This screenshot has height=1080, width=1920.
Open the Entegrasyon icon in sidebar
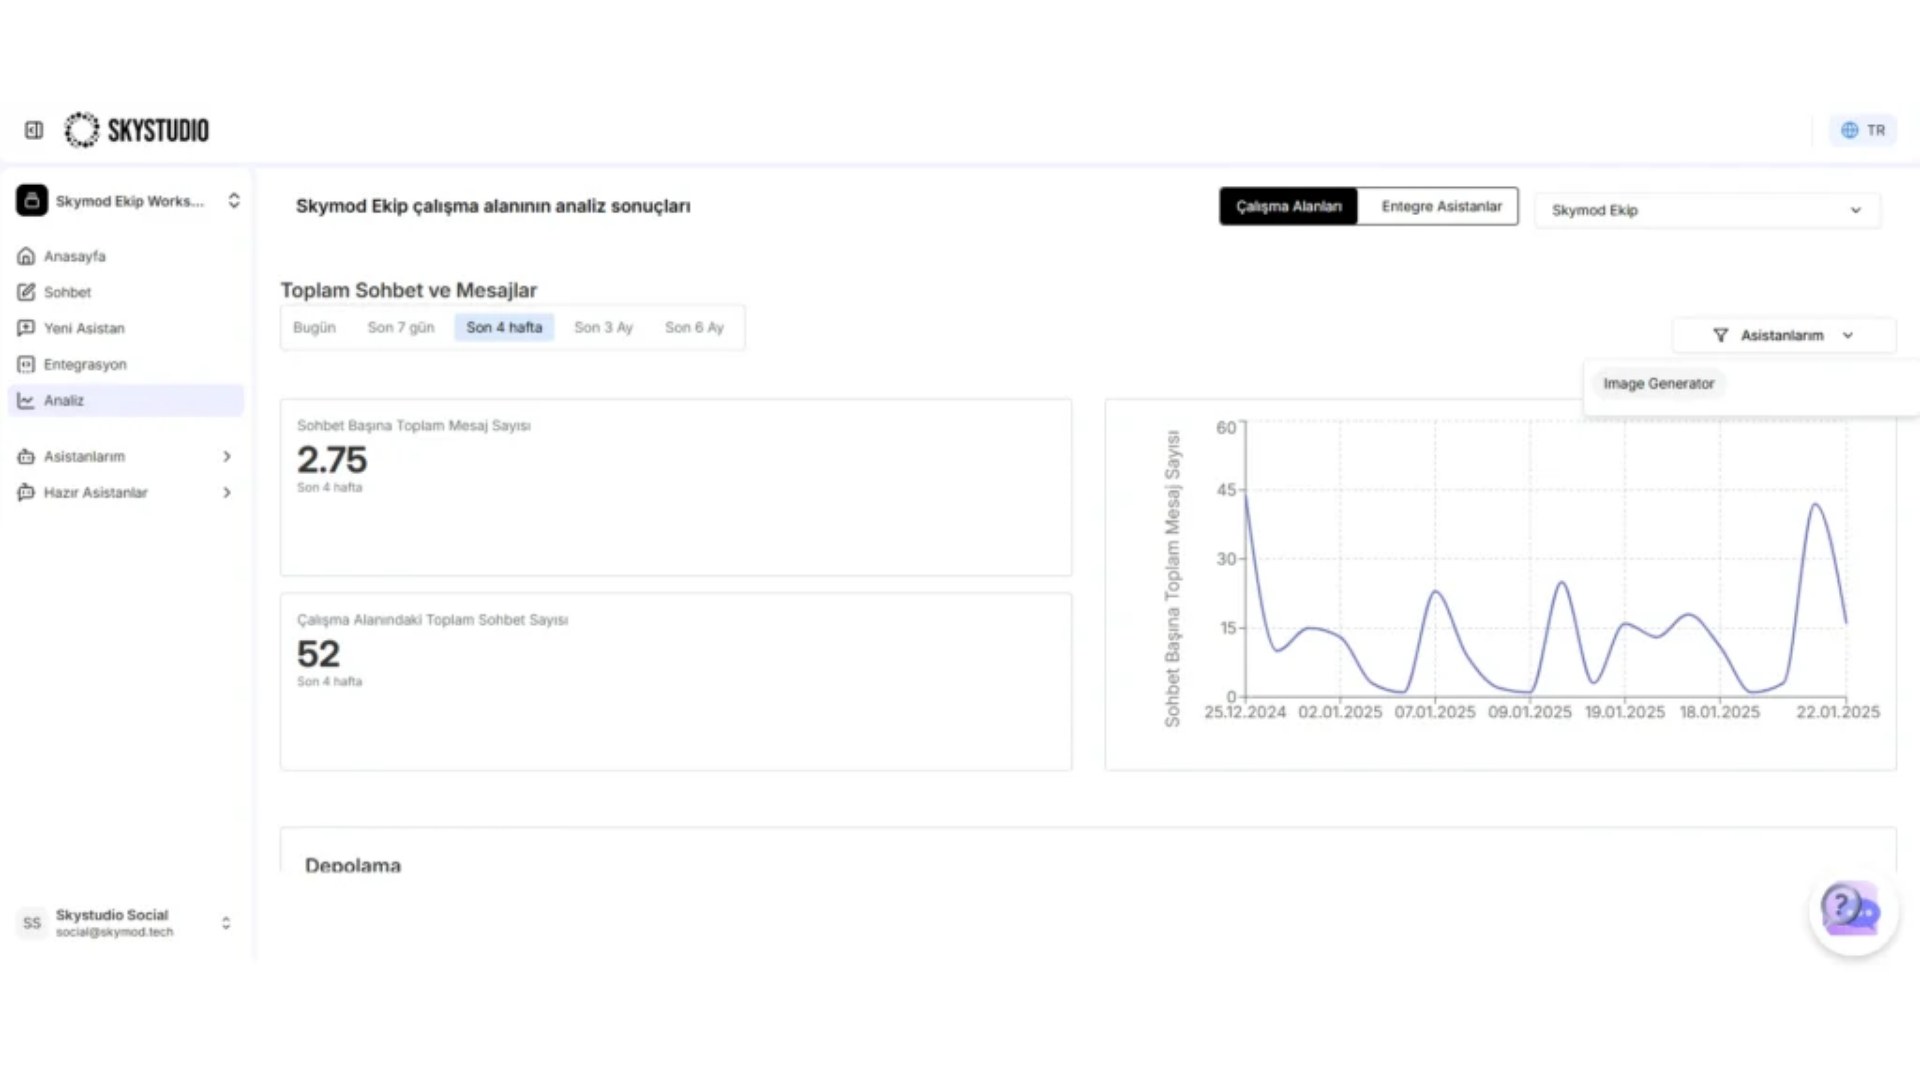coord(26,364)
